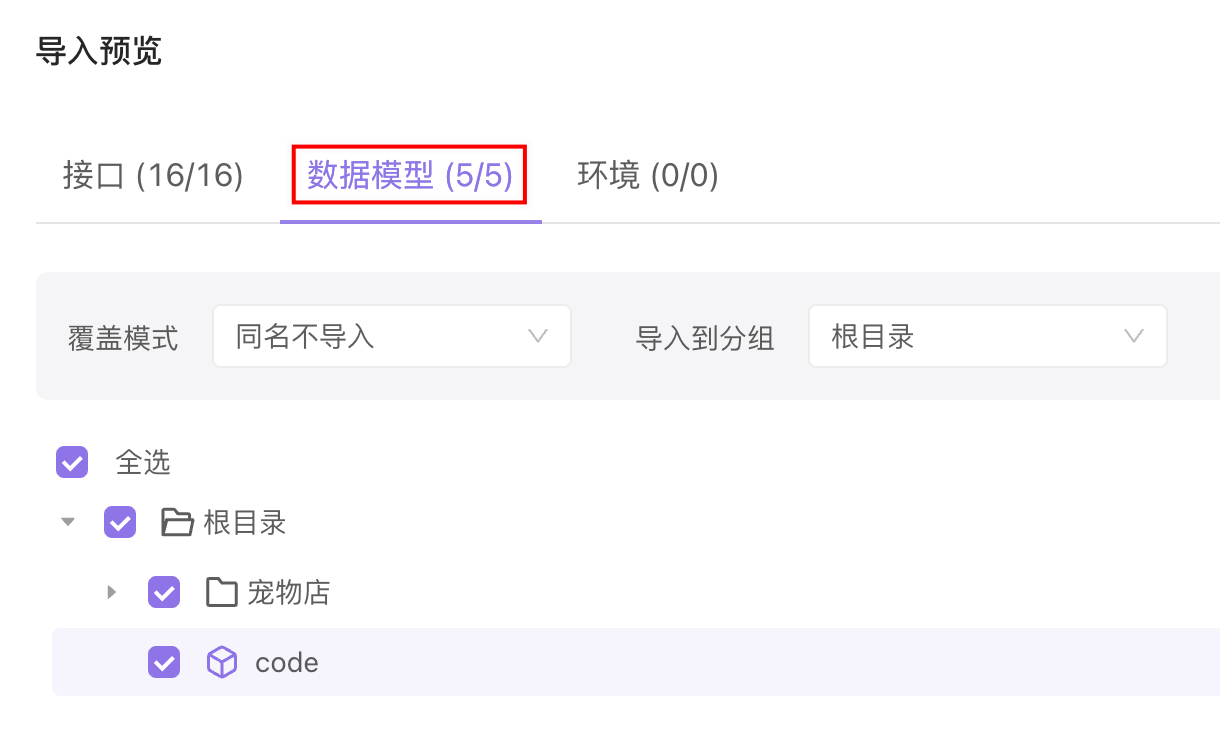Screen dimensions: 1220x738
Task: Collapse the 根目录 tree node
Action: pos(68,522)
